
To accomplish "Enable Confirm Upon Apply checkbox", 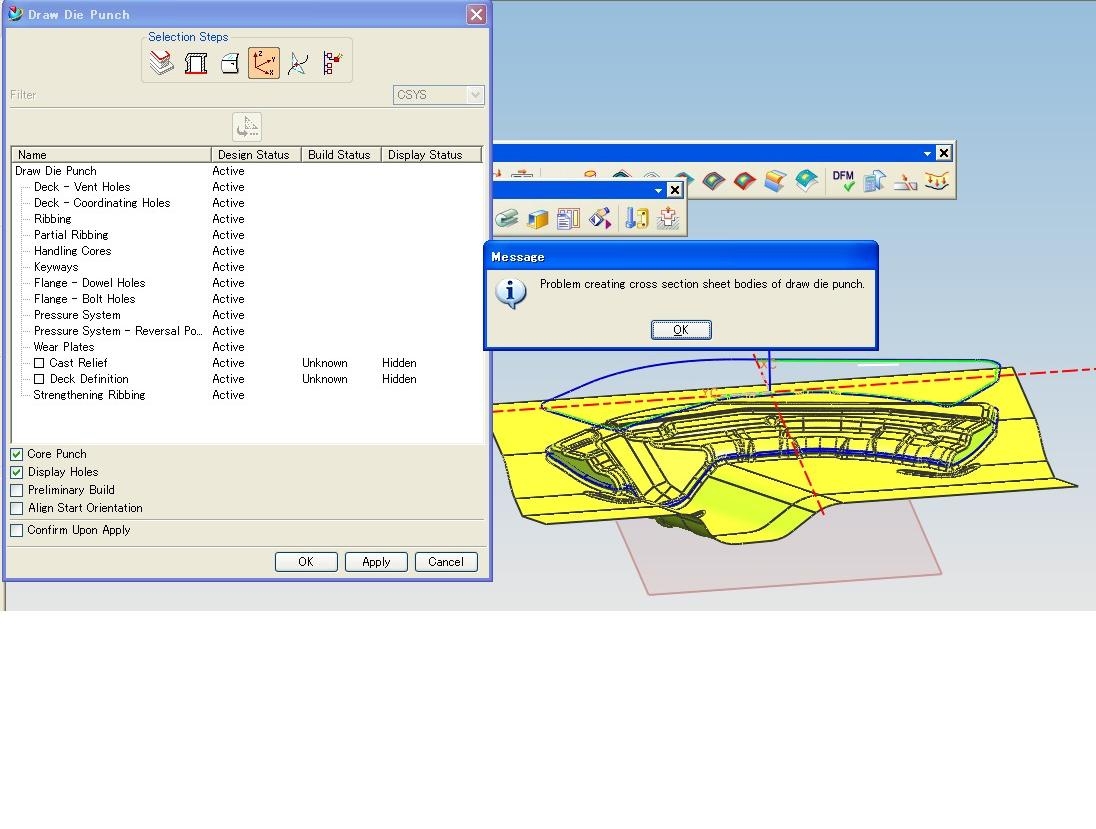I will tap(17, 531).
